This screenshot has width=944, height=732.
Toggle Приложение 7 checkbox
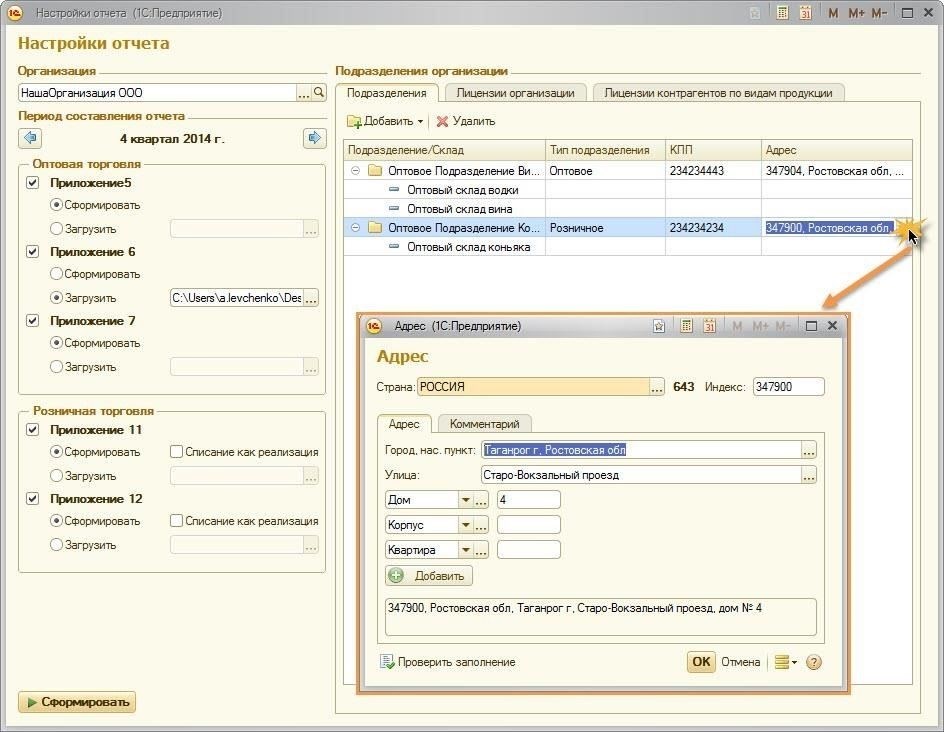tap(33, 321)
